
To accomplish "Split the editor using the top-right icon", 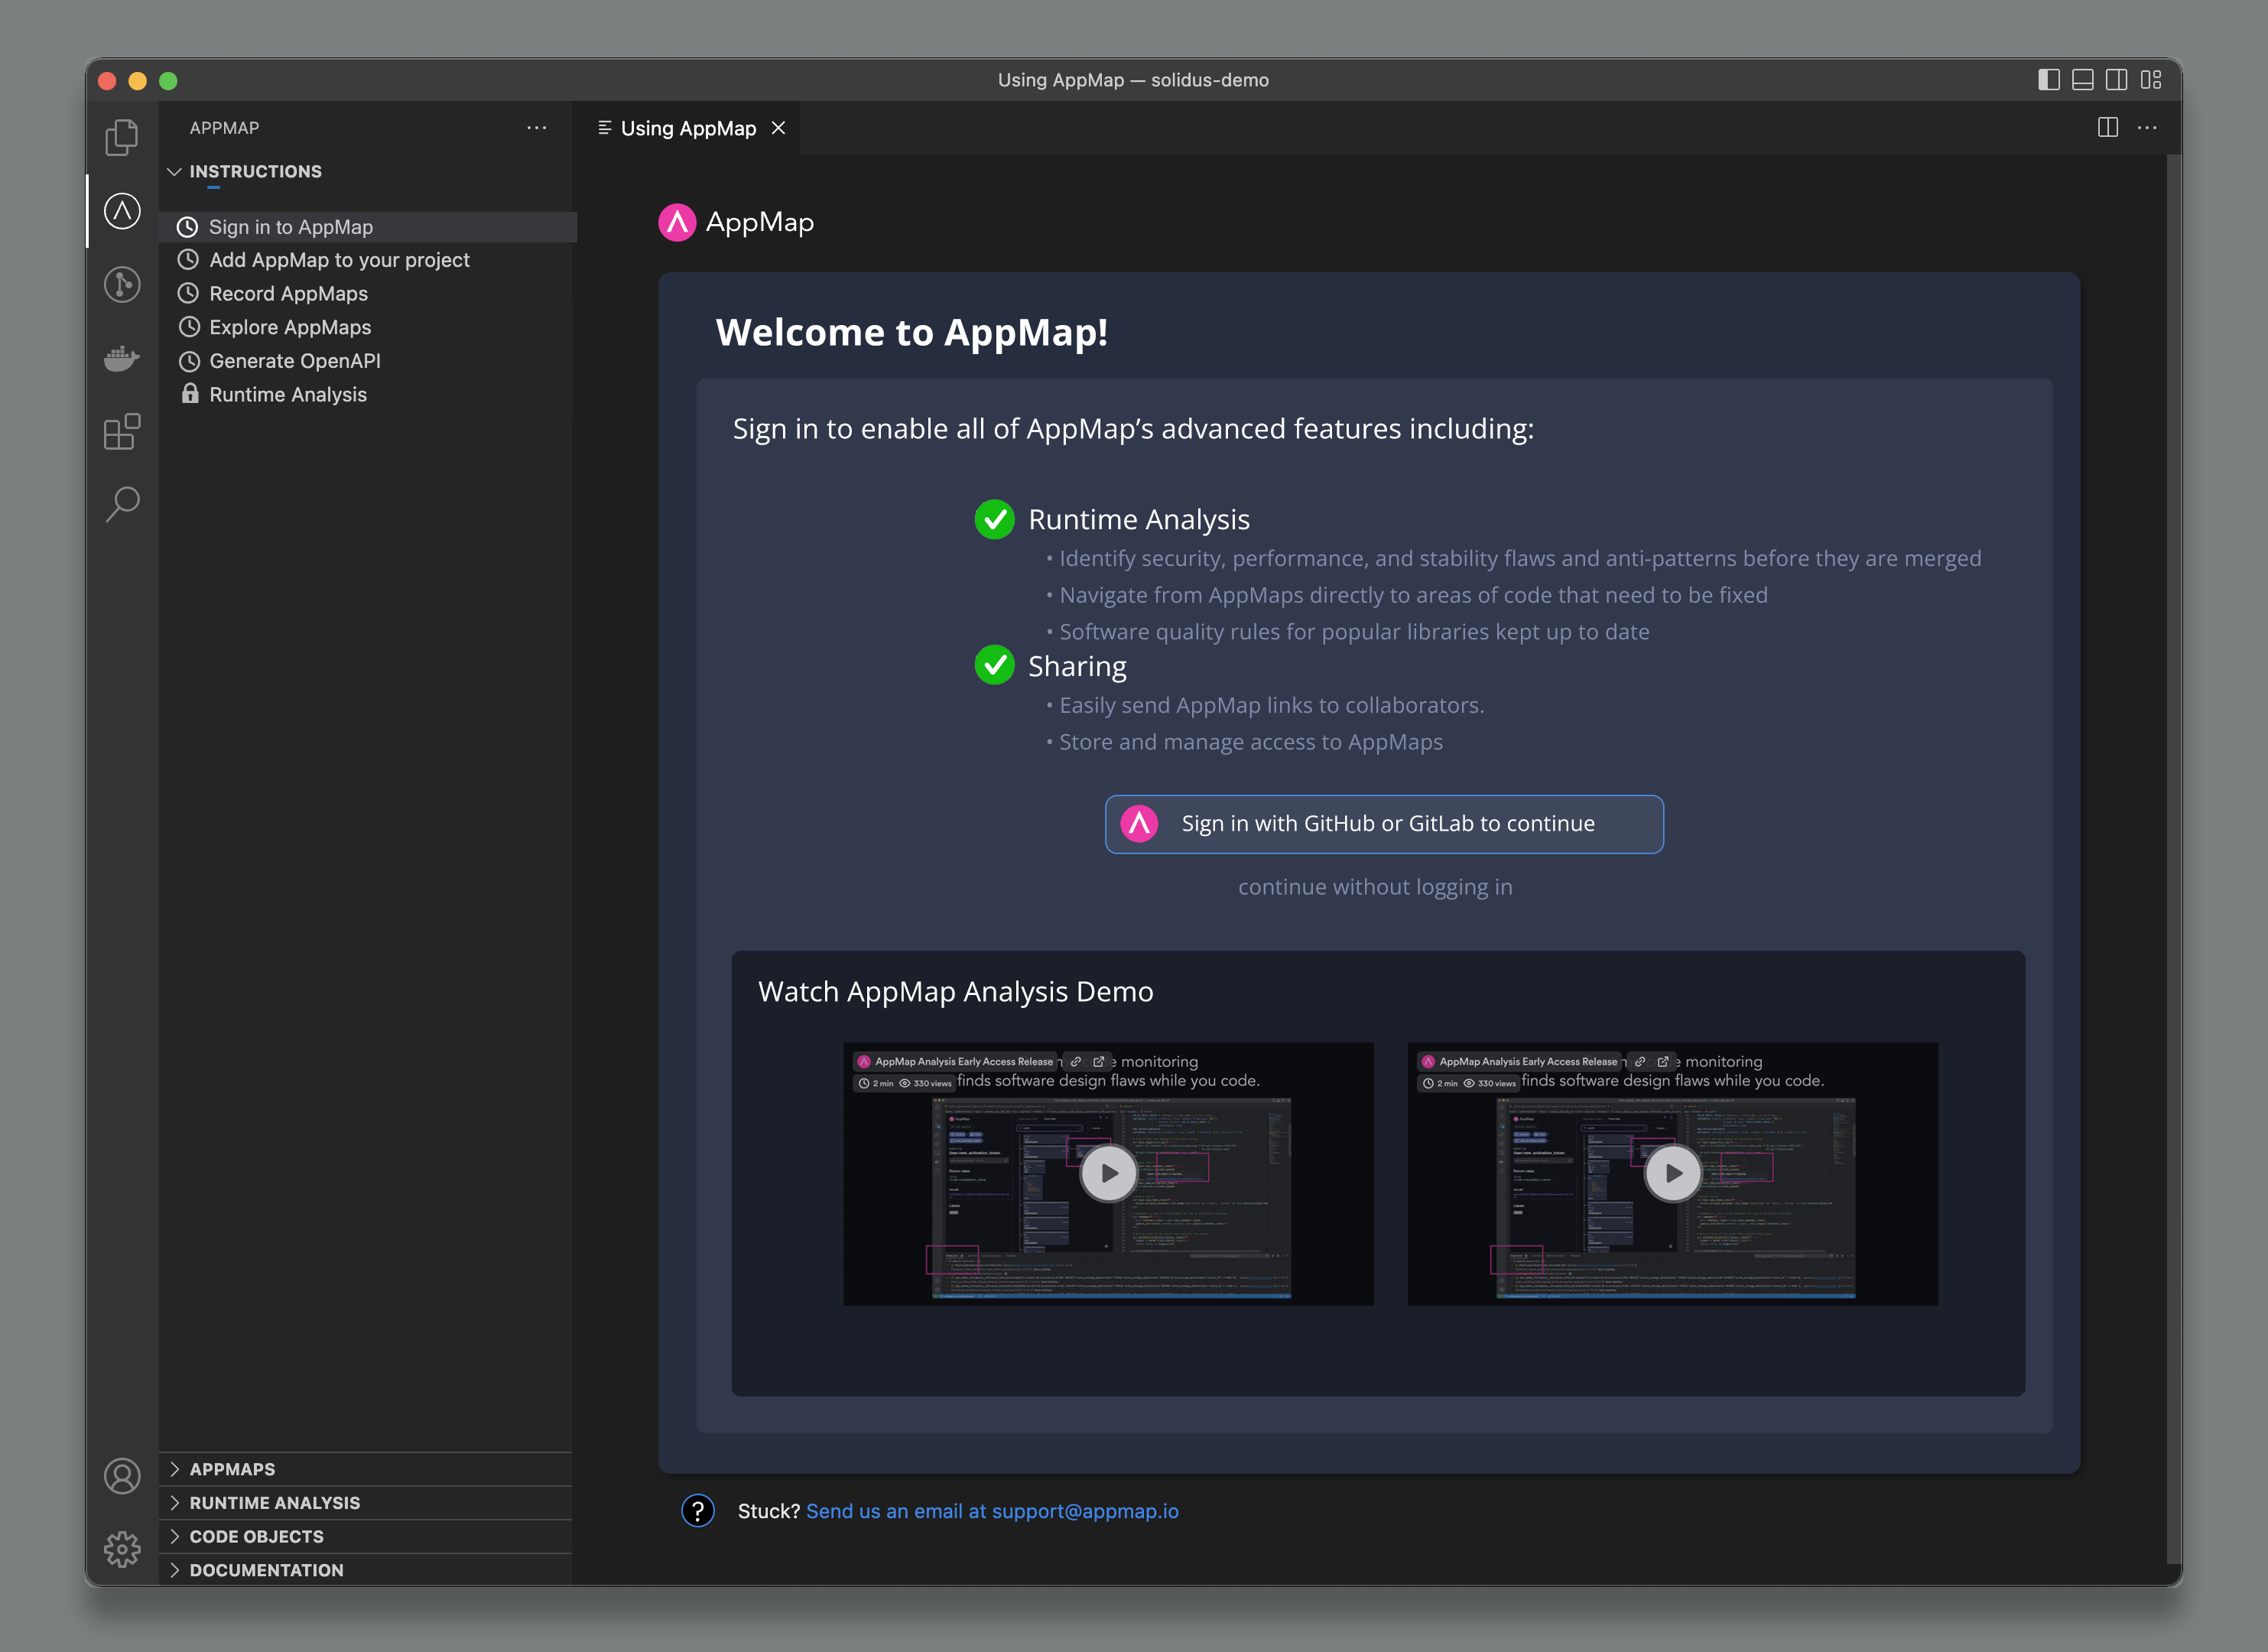I will (2108, 128).
